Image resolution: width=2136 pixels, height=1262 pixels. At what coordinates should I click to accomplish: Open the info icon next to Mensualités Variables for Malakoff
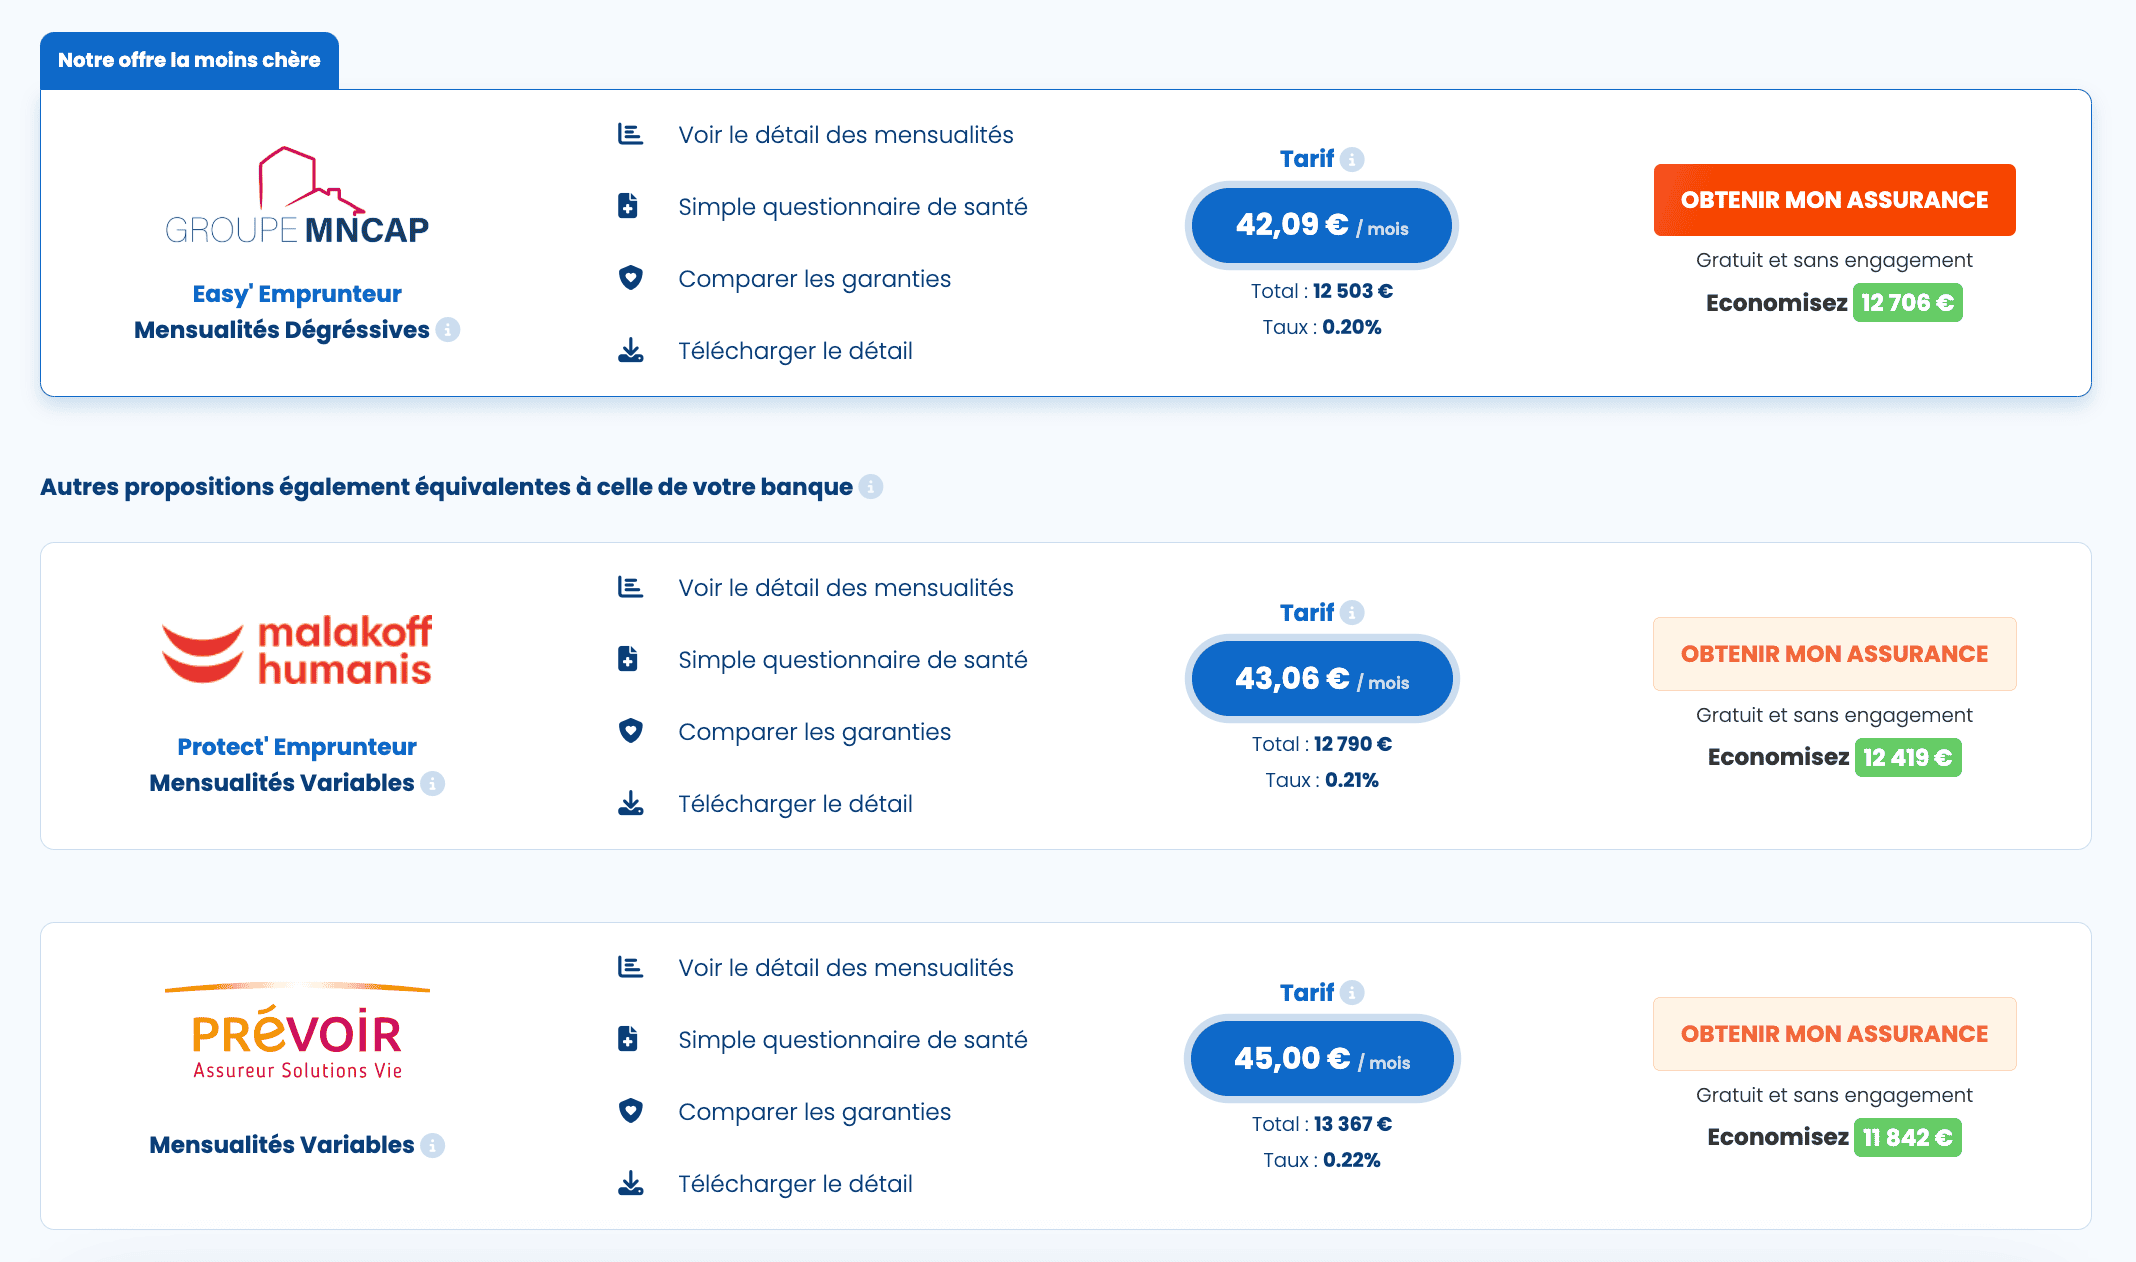point(432,784)
